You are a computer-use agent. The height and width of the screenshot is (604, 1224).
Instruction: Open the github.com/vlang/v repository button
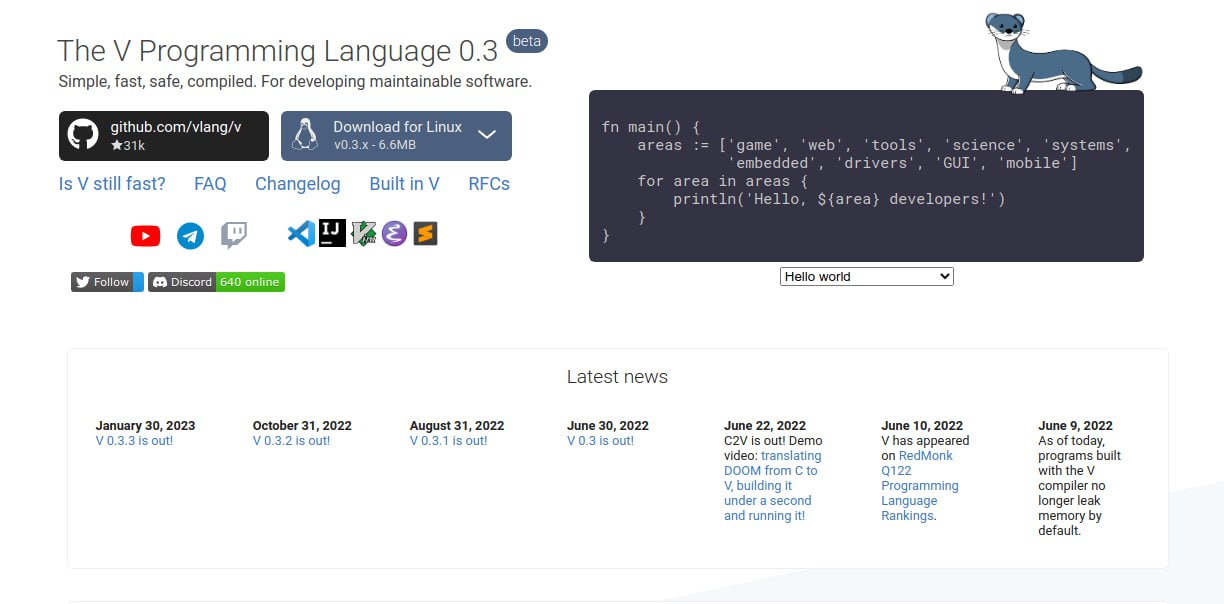click(164, 136)
